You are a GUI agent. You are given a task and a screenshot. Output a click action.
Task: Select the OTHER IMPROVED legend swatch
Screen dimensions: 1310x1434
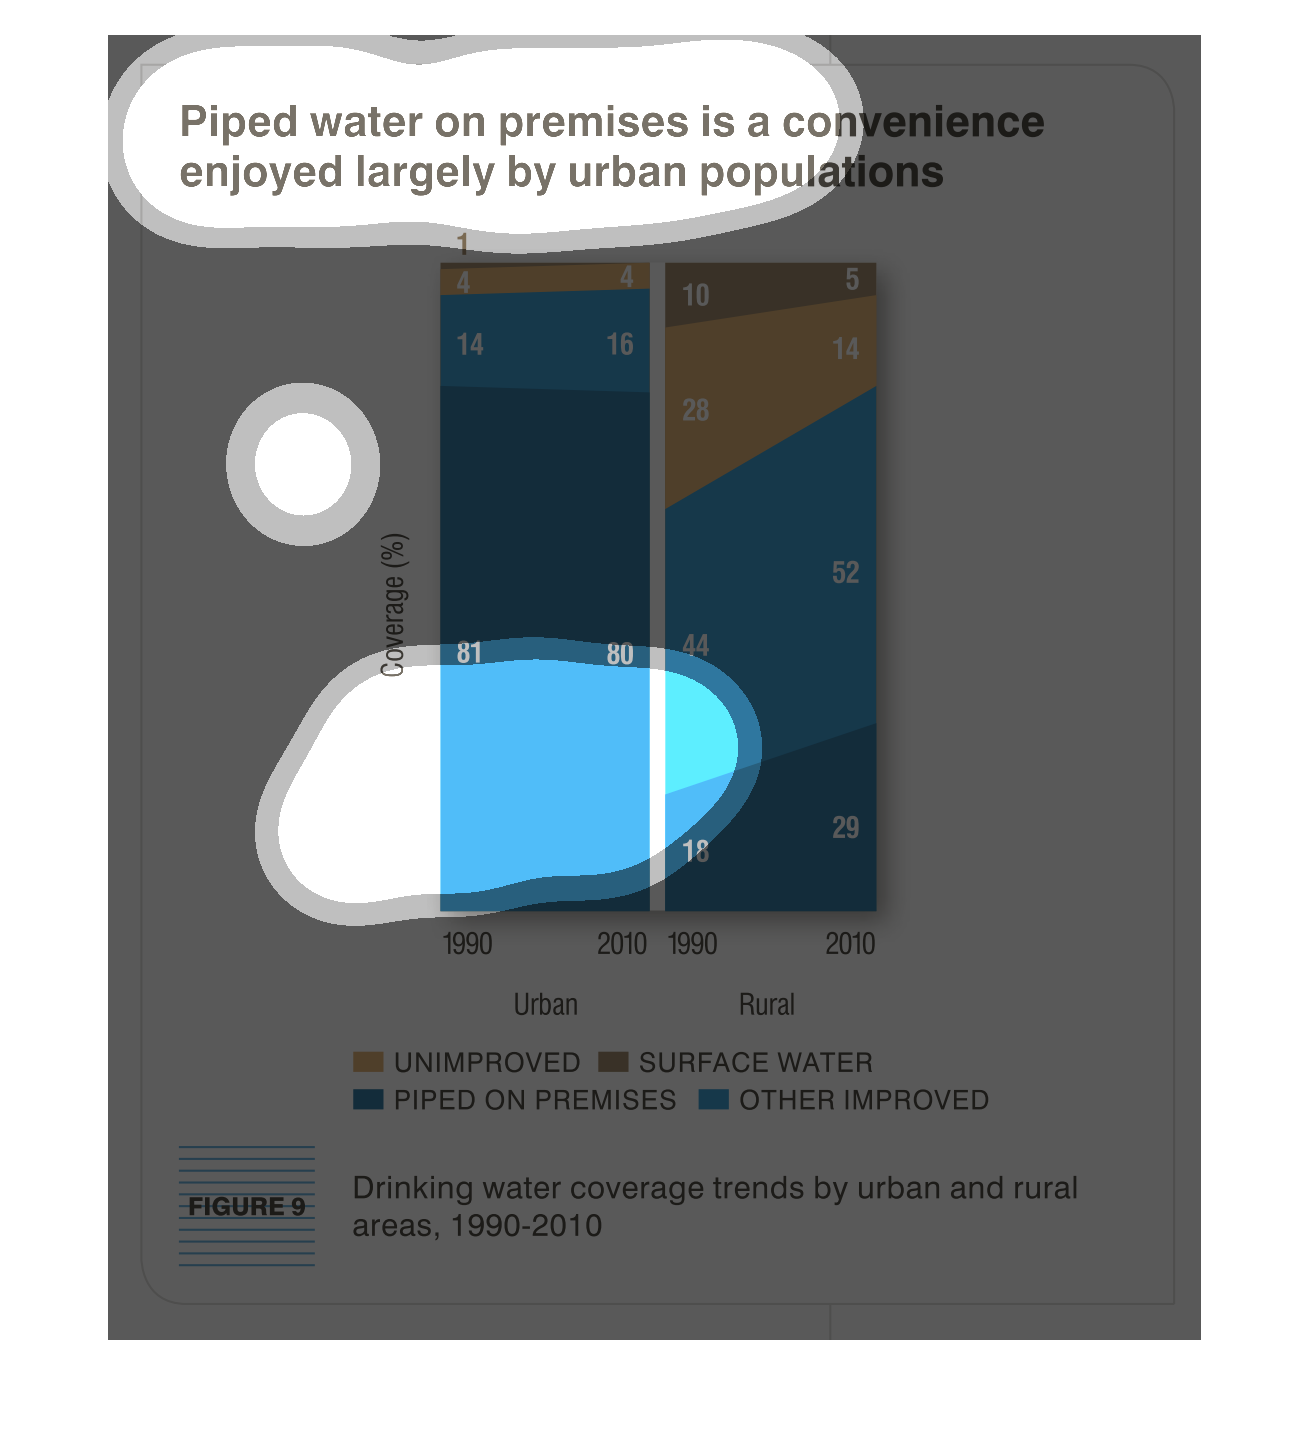[x=713, y=1100]
